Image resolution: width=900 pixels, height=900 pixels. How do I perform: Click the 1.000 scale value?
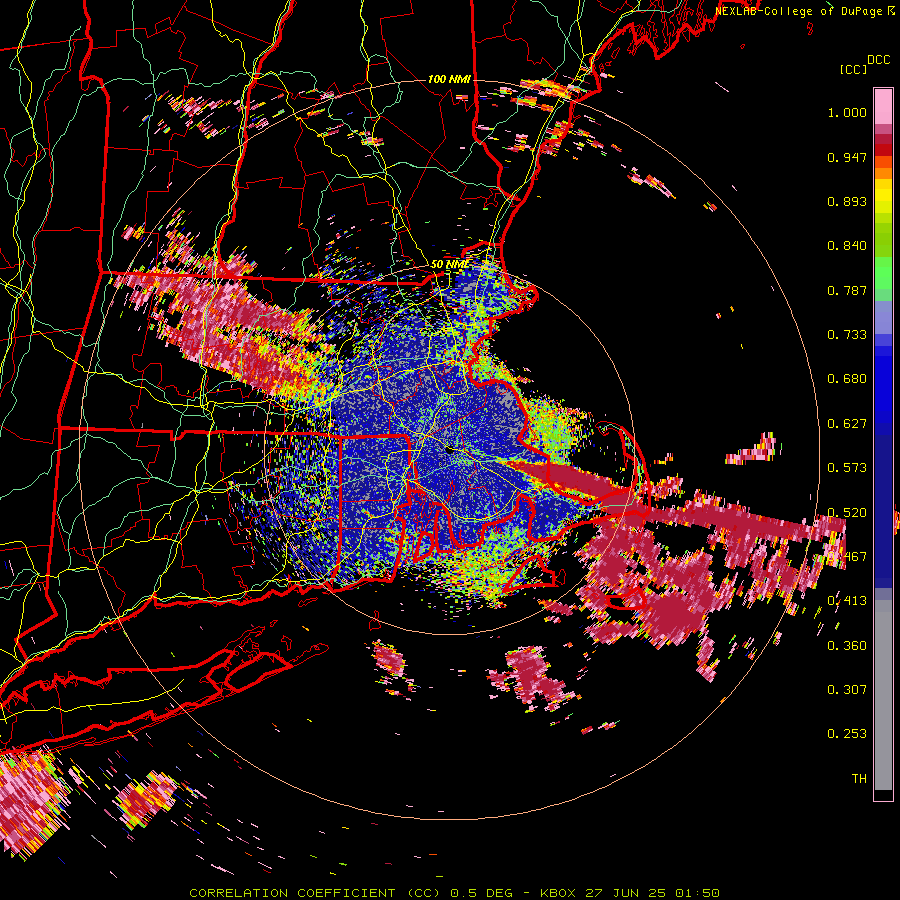coord(847,112)
